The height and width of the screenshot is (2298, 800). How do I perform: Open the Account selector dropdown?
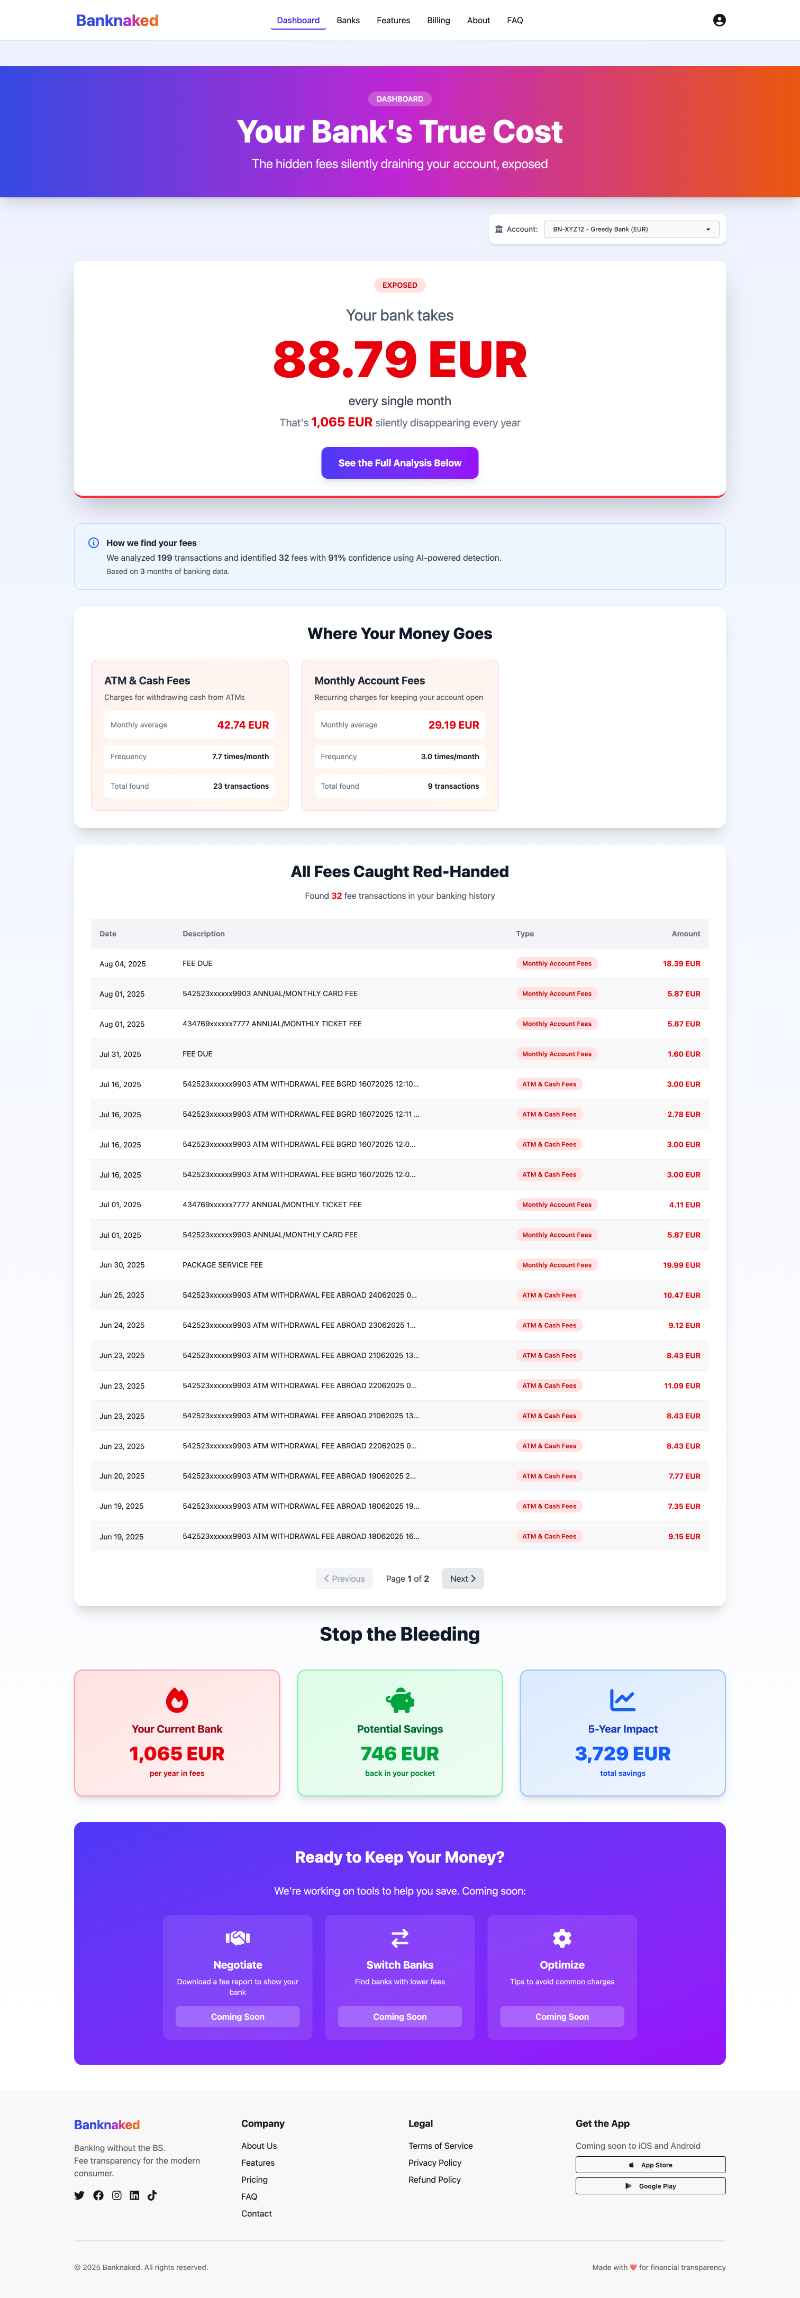[x=632, y=229]
